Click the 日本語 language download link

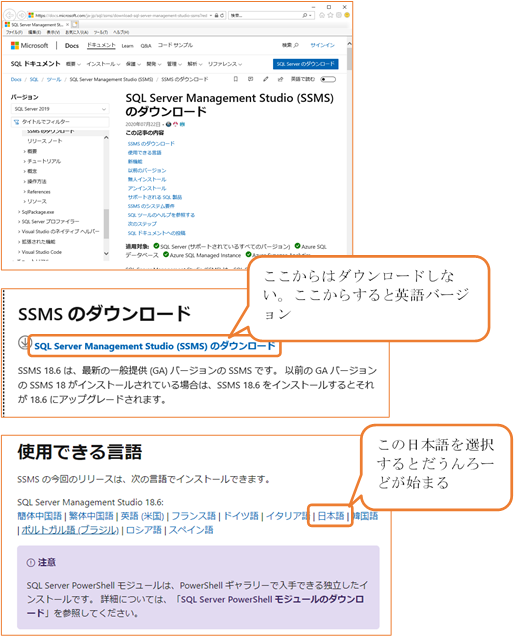click(x=331, y=516)
